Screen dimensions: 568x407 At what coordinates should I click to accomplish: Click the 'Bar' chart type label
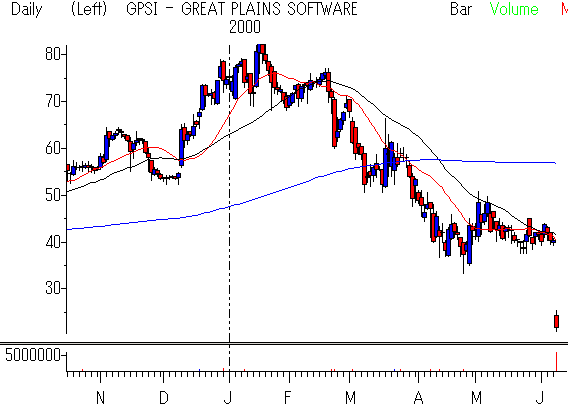pos(461,9)
